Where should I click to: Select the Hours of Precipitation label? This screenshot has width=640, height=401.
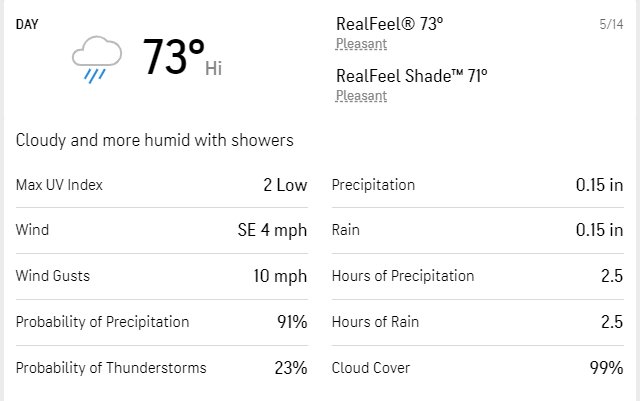point(403,276)
